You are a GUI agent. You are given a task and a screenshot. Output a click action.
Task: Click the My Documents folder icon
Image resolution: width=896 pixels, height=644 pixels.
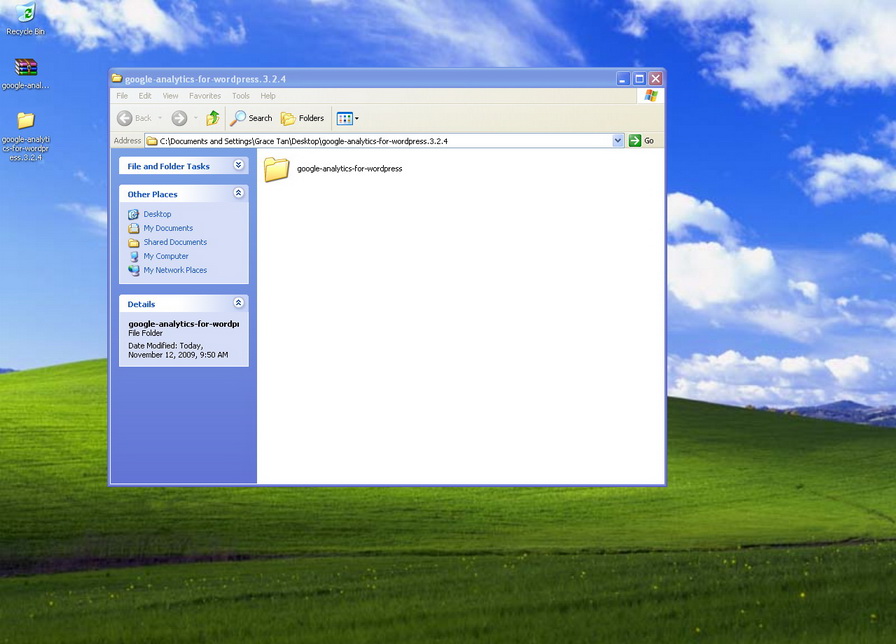[x=134, y=228]
